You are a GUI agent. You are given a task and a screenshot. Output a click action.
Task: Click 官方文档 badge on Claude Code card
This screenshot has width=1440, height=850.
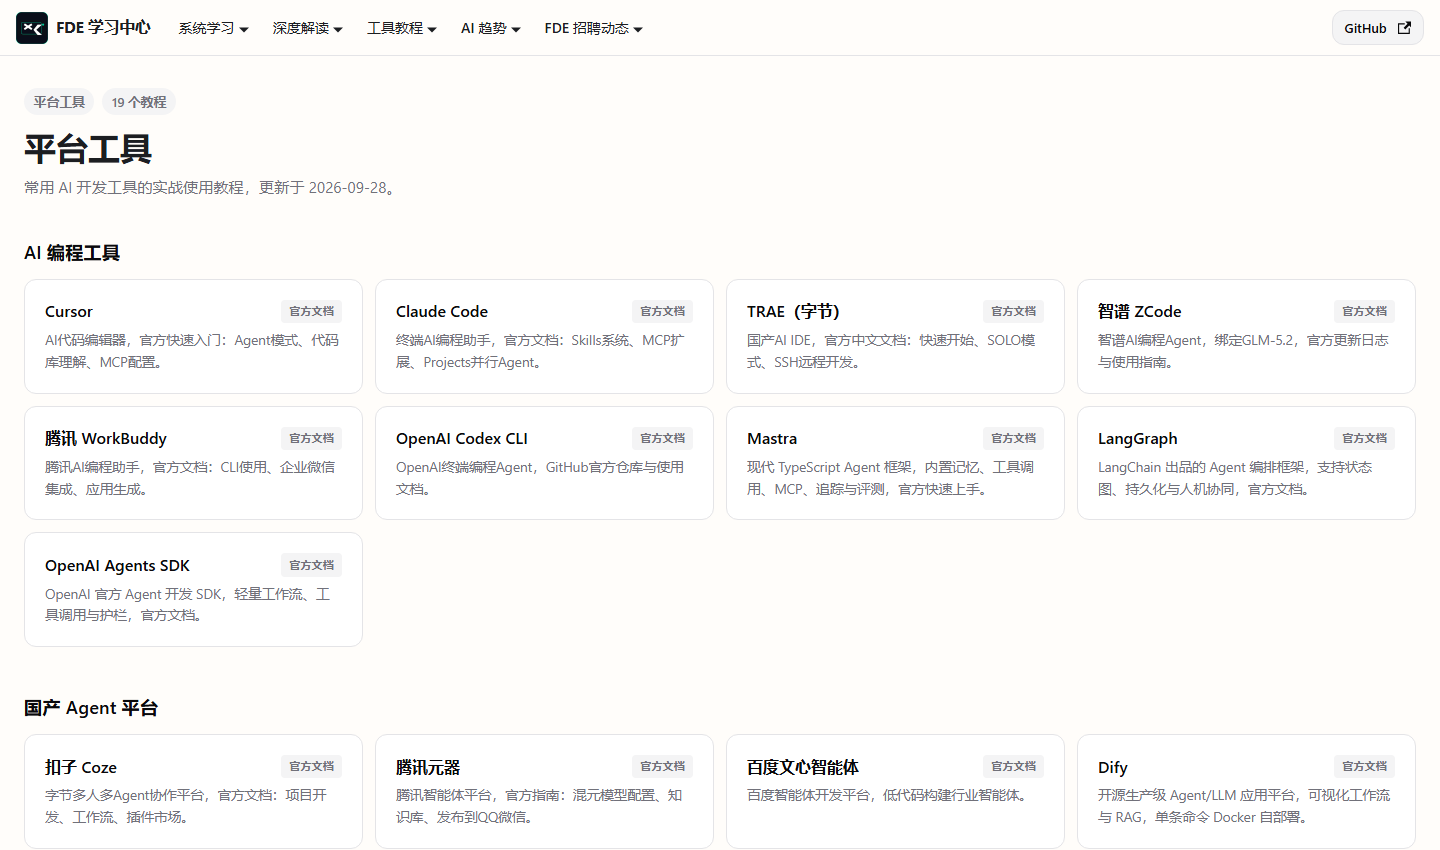coord(663,311)
